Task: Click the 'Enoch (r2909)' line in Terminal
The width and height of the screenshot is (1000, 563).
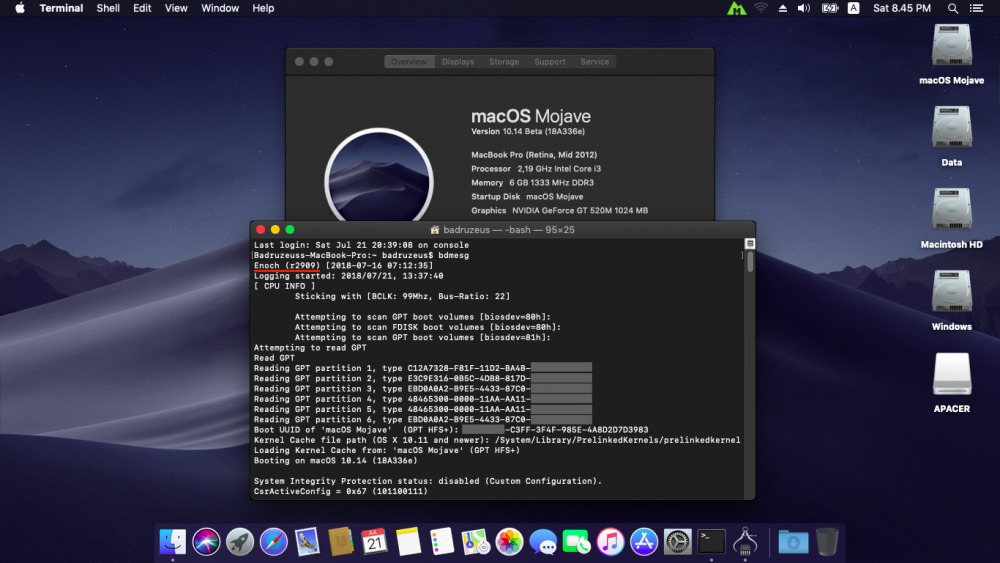Action: [x=343, y=266]
